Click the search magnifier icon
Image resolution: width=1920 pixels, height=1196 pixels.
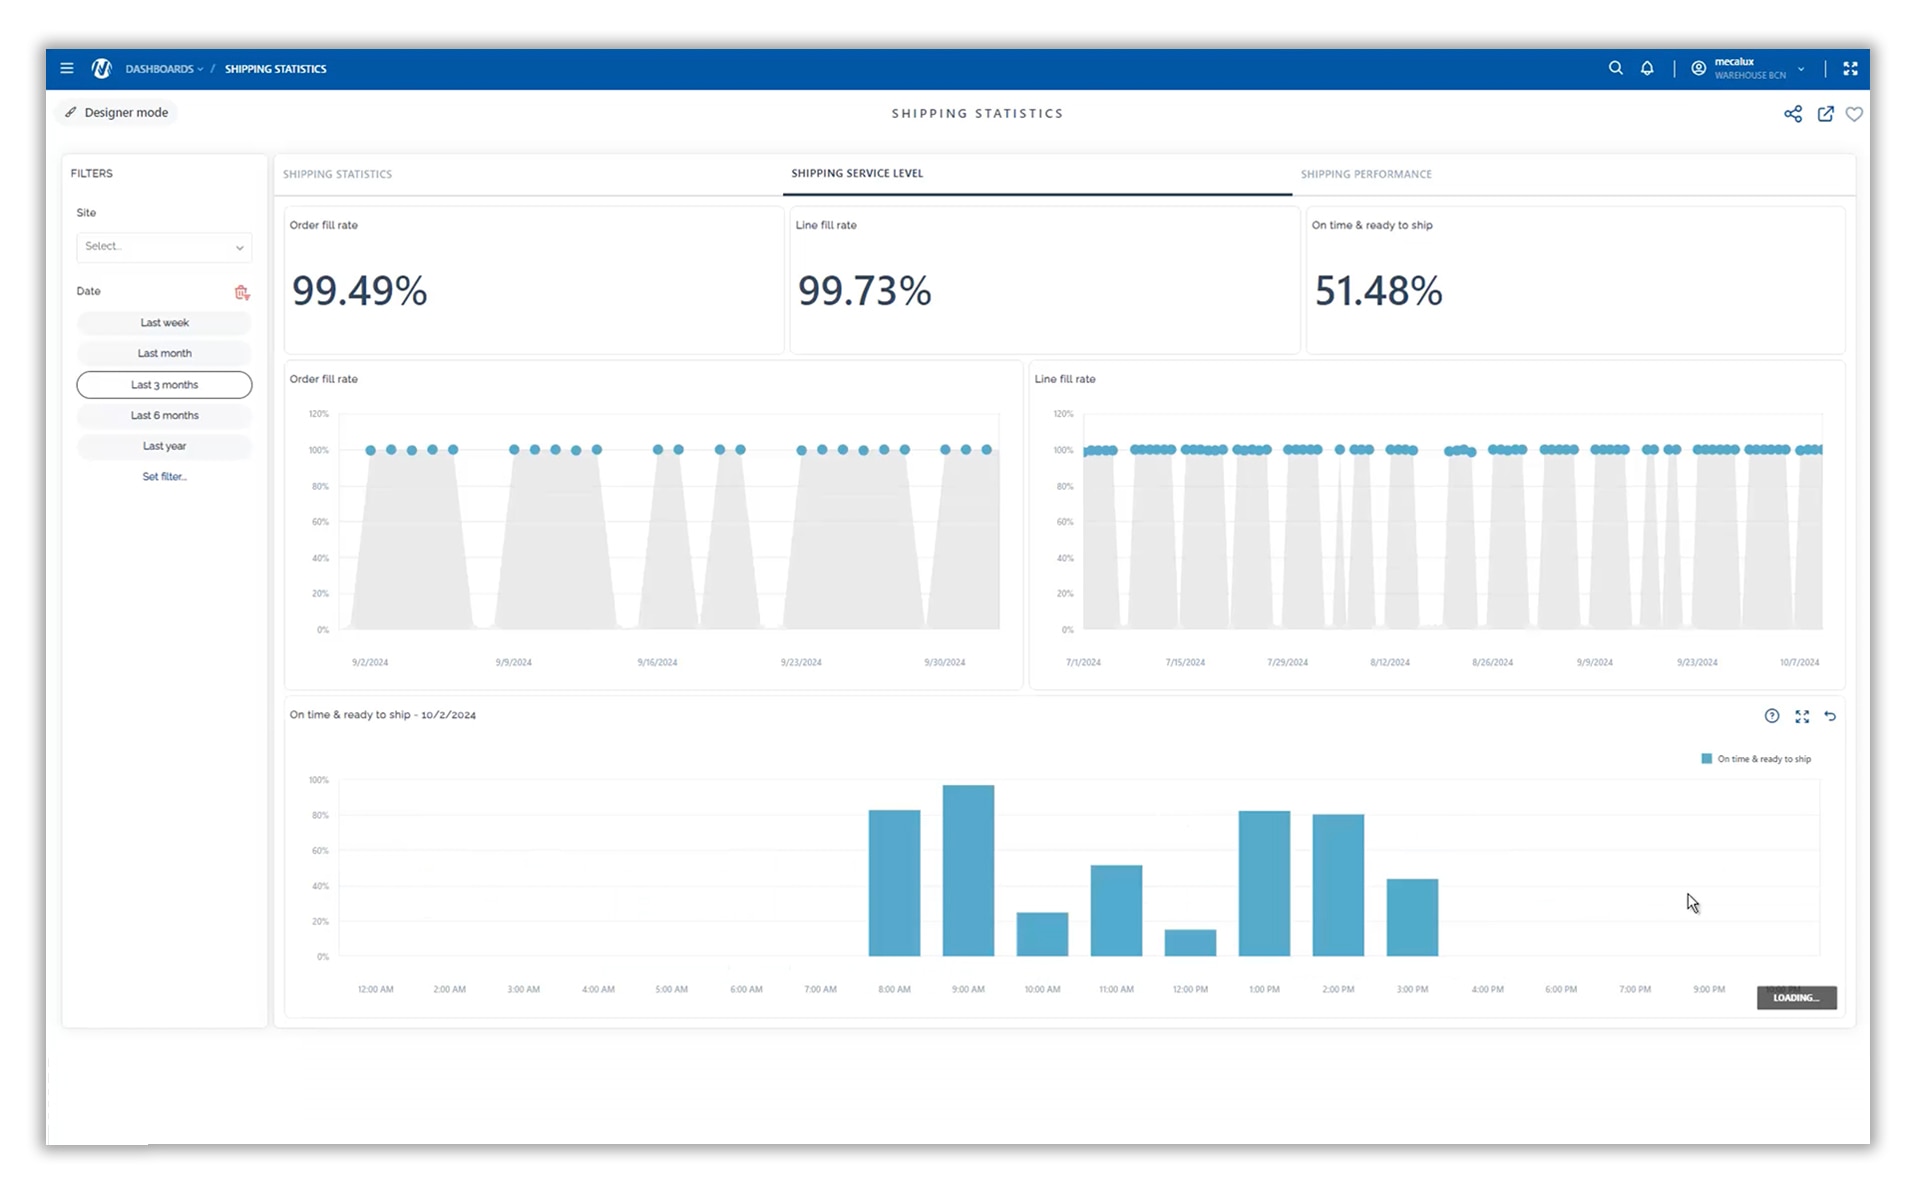(1615, 68)
